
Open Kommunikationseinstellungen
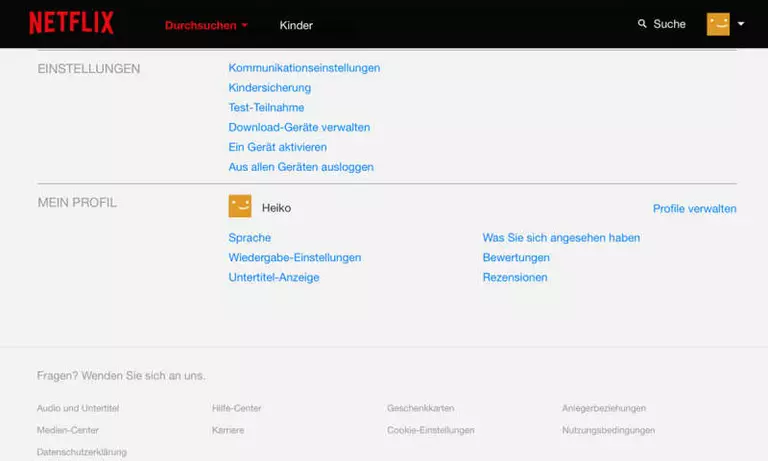tap(304, 68)
